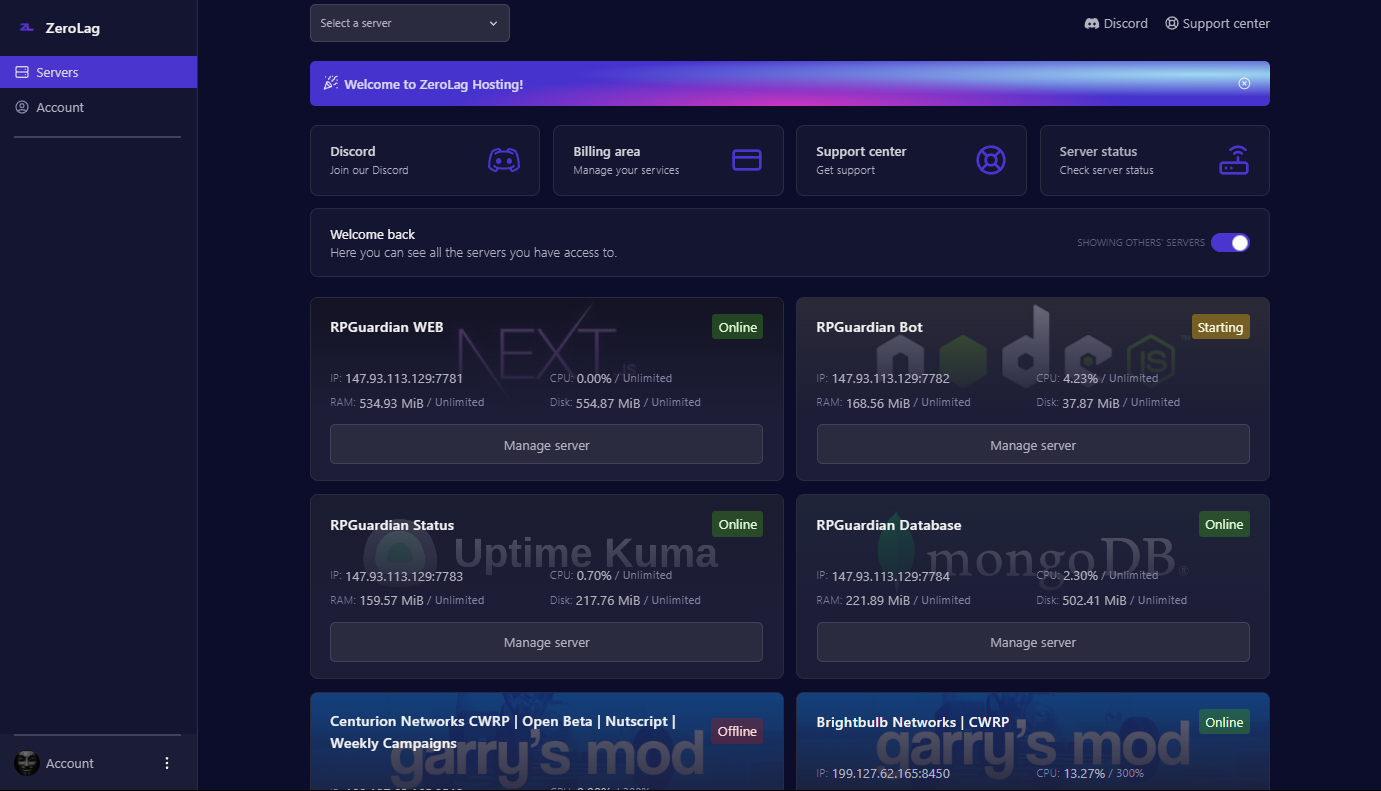This screenshot has width=1381, height=791.
Task: Click Centurion Networks CWRP server title
Action: pos(503,732)
